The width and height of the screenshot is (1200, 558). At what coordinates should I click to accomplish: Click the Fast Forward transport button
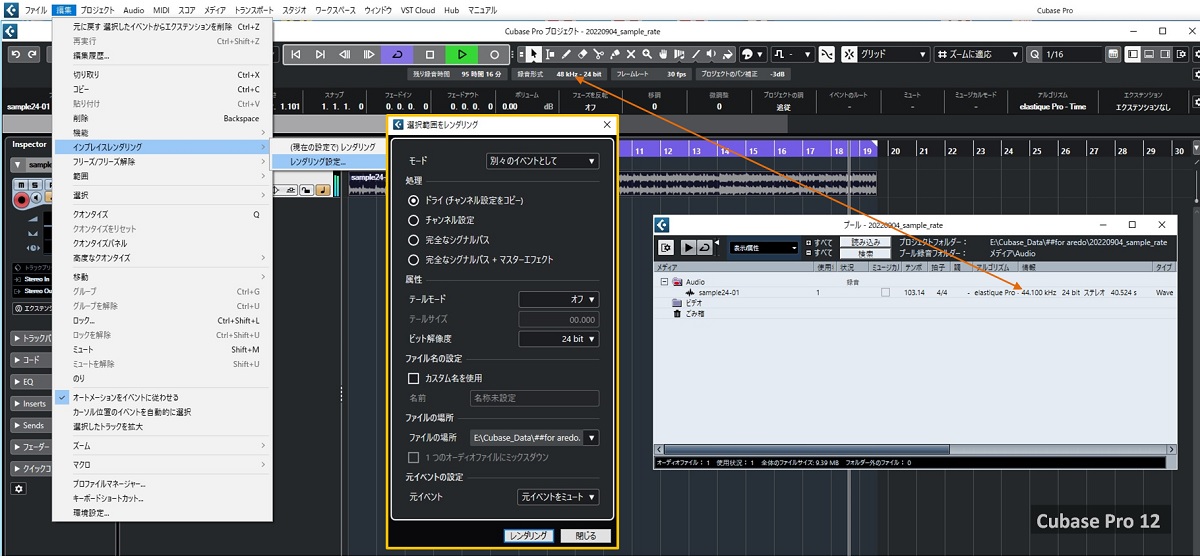pos(369,54)
